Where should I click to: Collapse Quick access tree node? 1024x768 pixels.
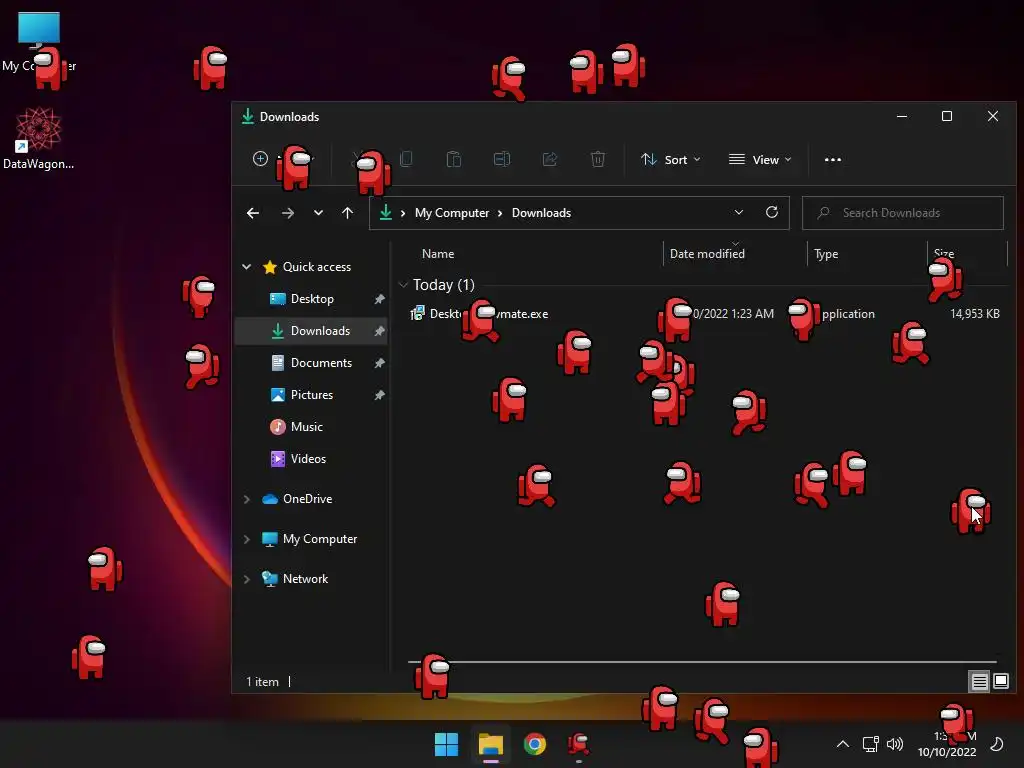[247, 266]
